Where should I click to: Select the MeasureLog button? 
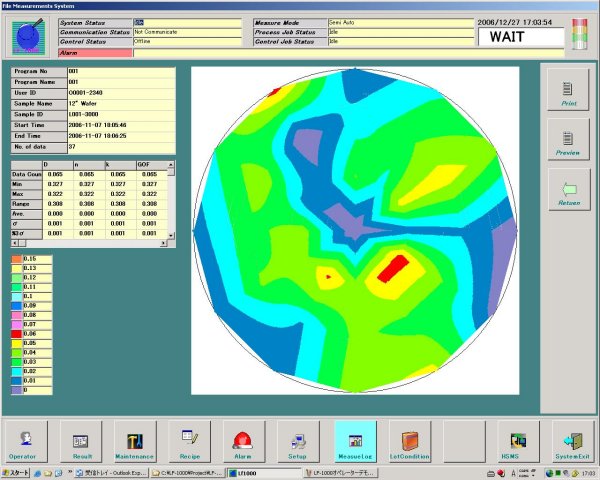(355, 441)
